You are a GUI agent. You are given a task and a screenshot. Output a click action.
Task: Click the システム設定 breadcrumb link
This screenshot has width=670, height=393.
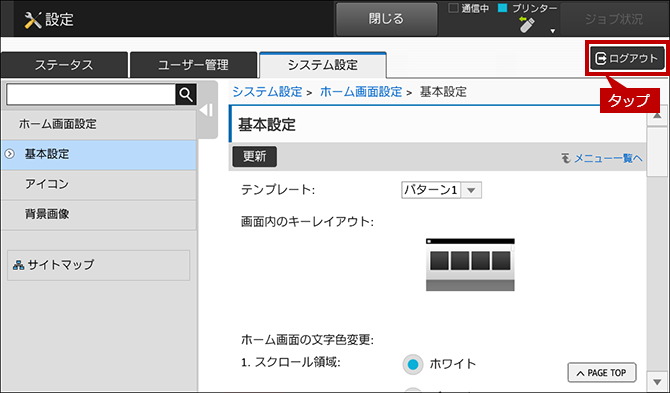click(267, 92)
